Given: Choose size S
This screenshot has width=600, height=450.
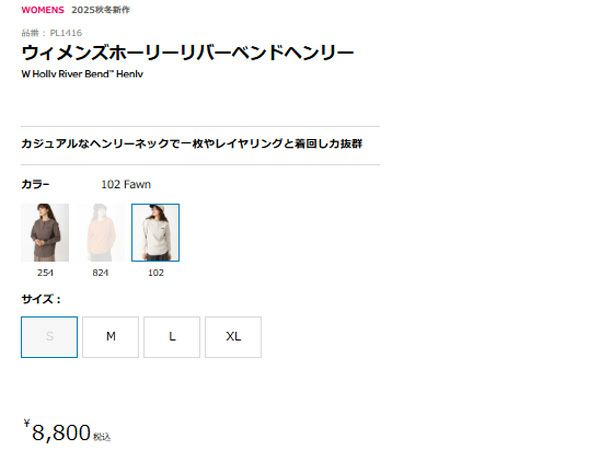Looking at the screenshot, I should click(49, 337).
